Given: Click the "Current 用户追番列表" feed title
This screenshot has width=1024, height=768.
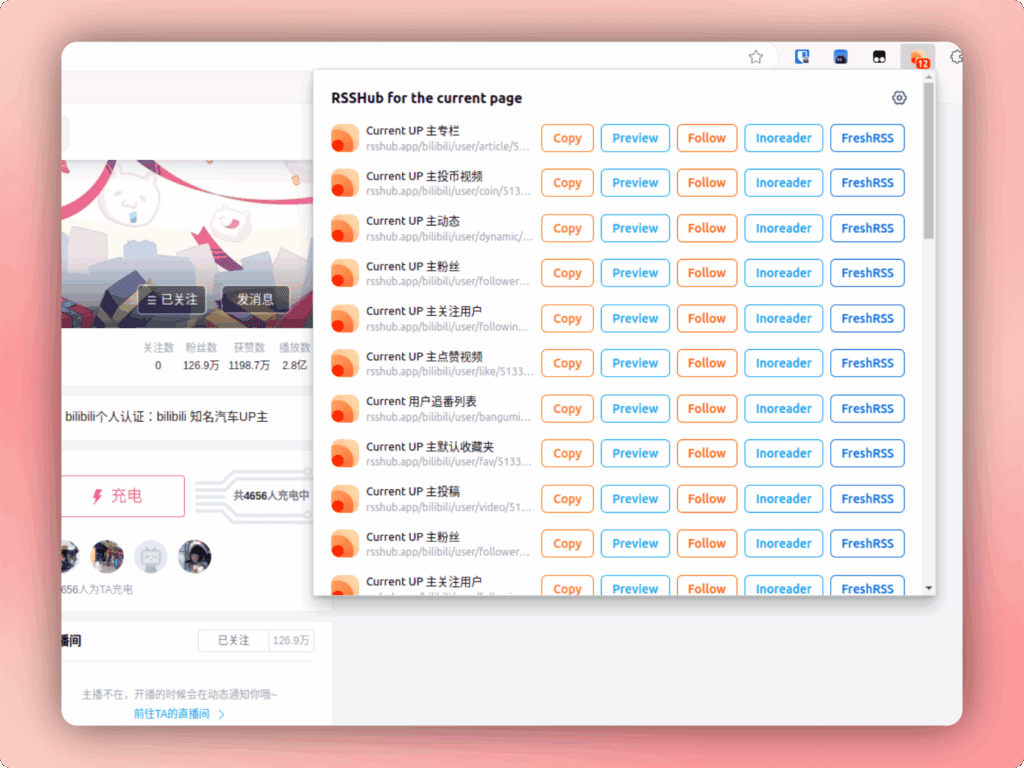Looking at the screenshot, I should [421, 402].
